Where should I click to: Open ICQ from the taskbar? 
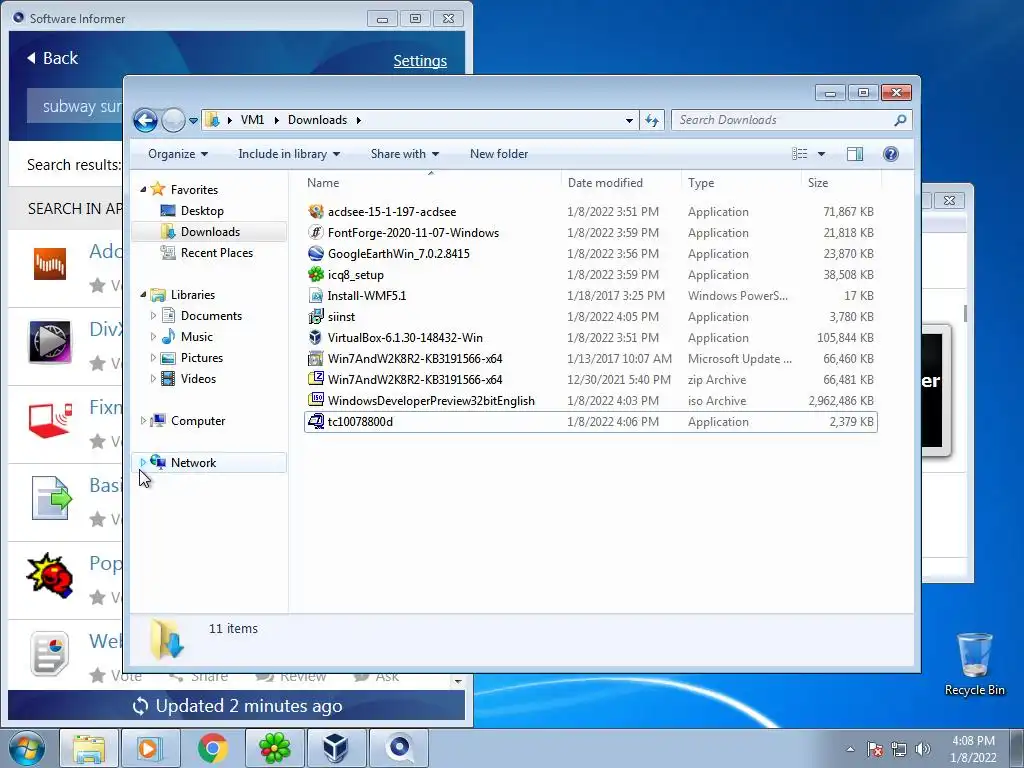coord(274,748)
